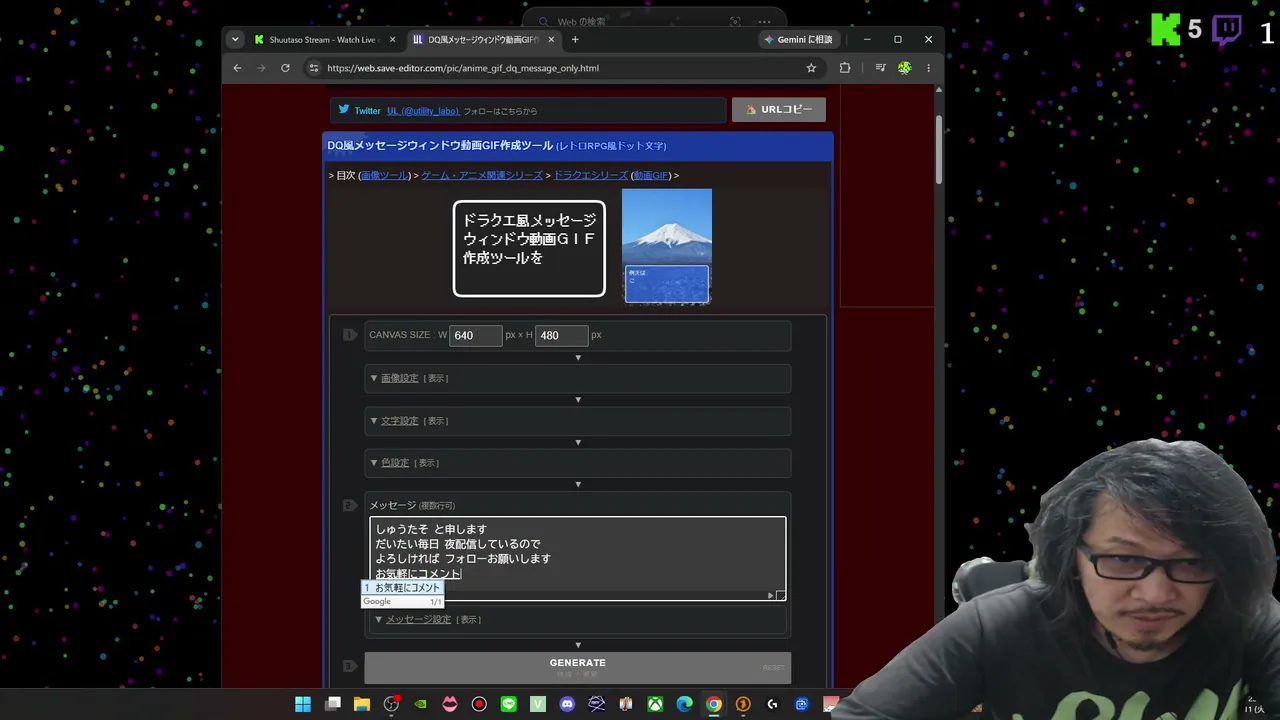1280x720 pixels.
Task: Open the pink lips taskbar app
Action: point(450,704)
